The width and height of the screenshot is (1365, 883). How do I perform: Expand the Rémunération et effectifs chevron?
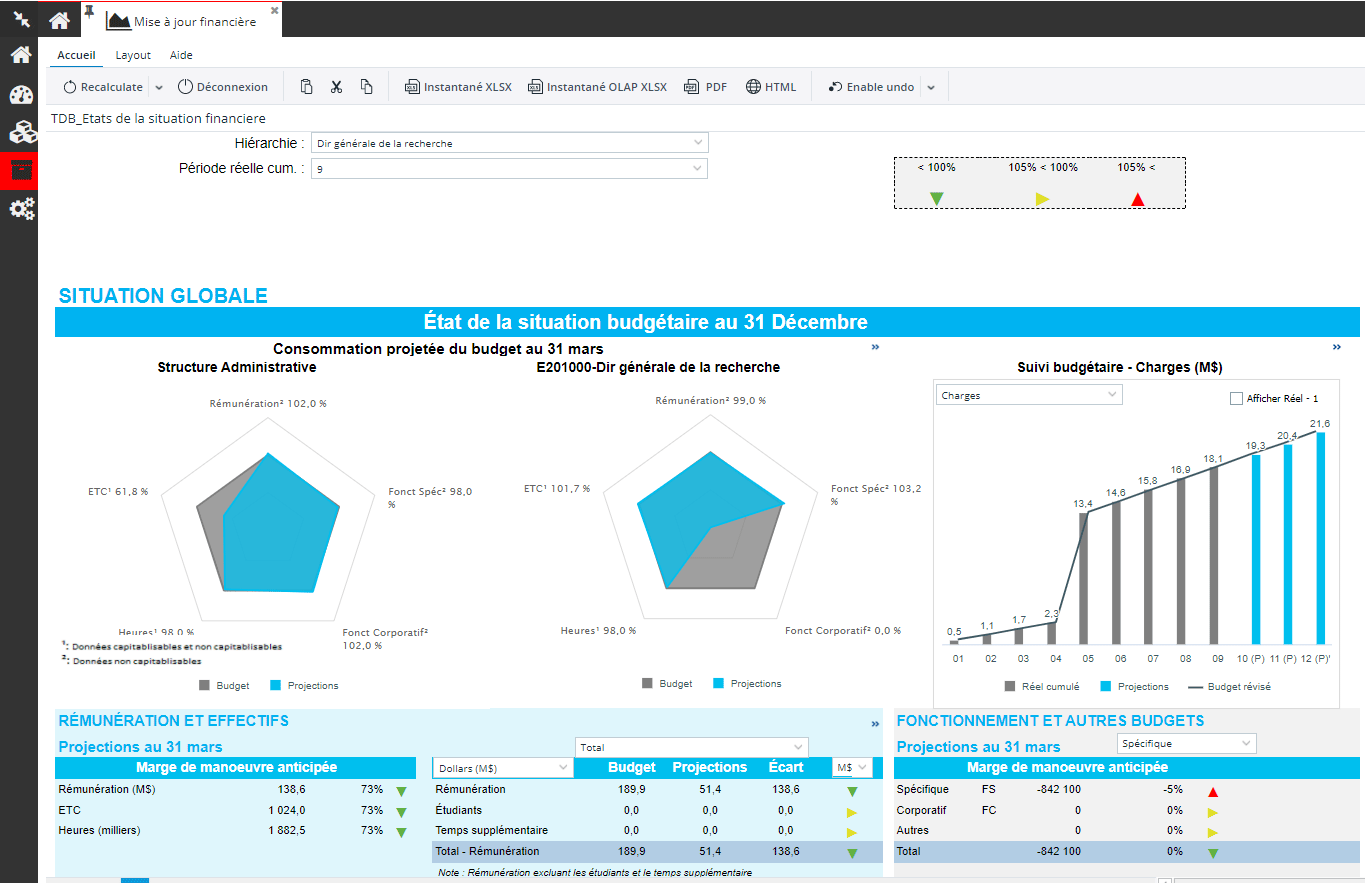[x=875, y=723]
